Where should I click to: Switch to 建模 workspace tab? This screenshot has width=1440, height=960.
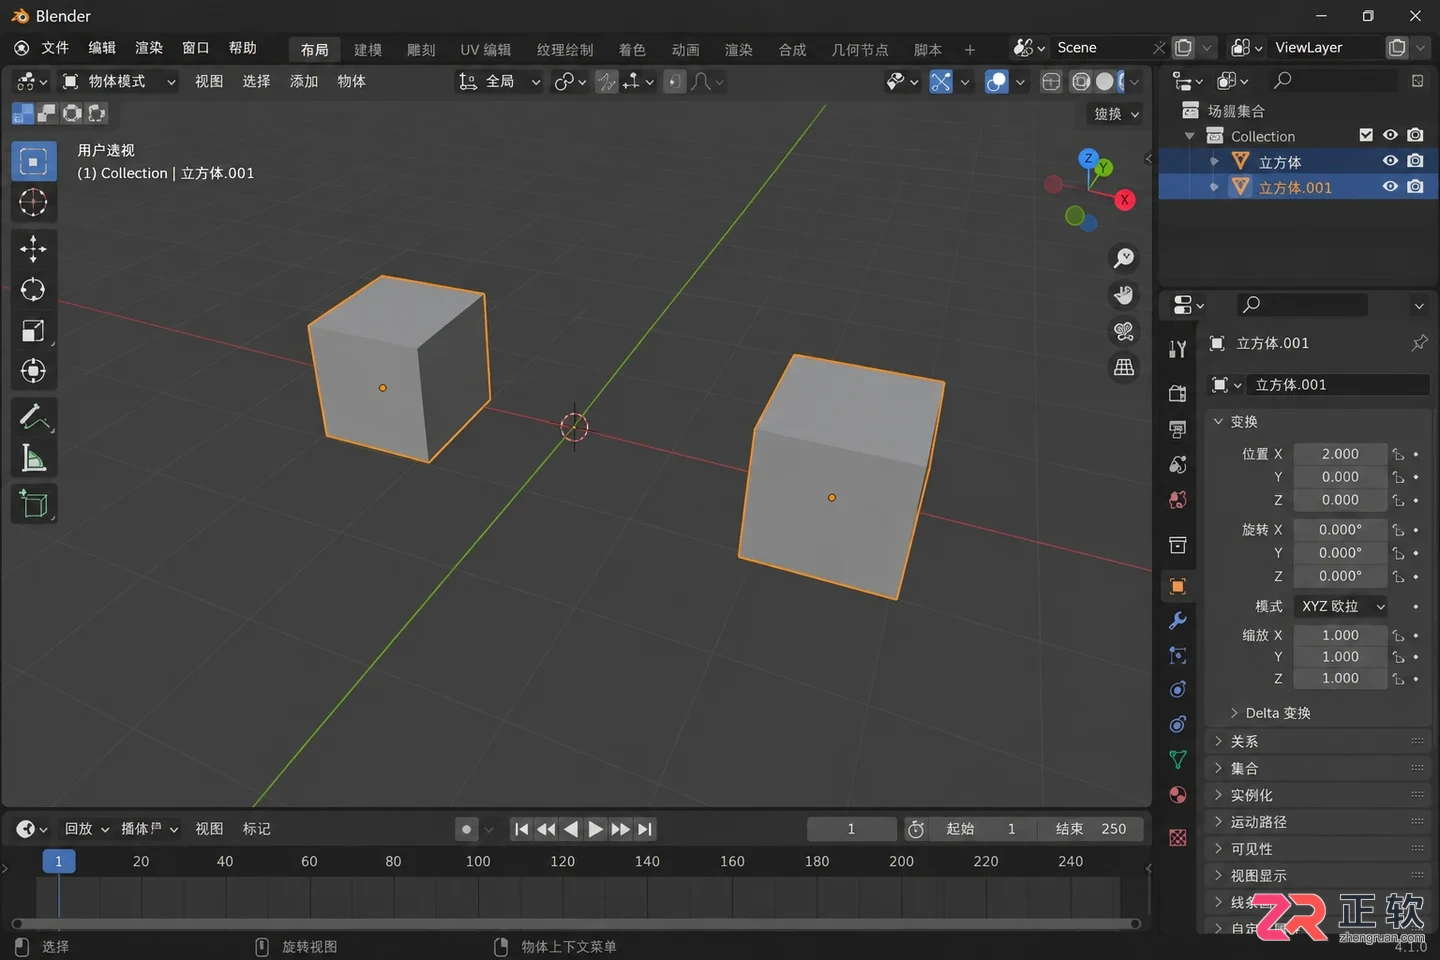coord(368,50)
